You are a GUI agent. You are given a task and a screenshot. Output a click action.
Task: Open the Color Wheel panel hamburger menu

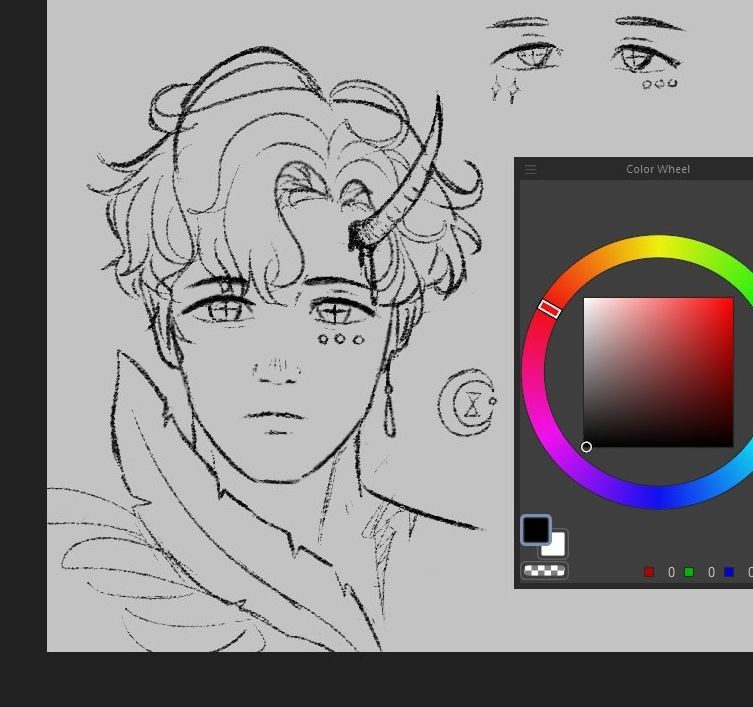coord(530,170)
